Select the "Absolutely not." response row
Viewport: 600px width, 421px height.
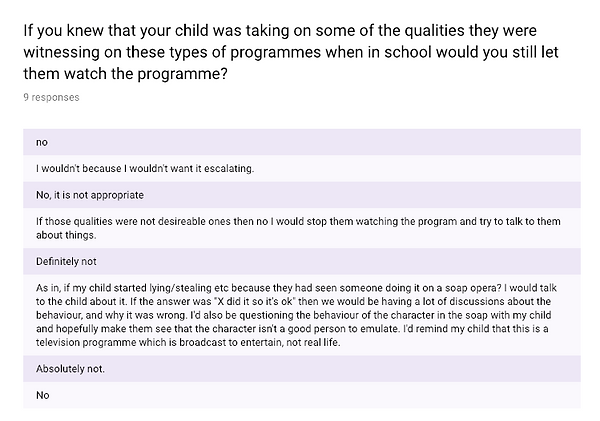302,369
